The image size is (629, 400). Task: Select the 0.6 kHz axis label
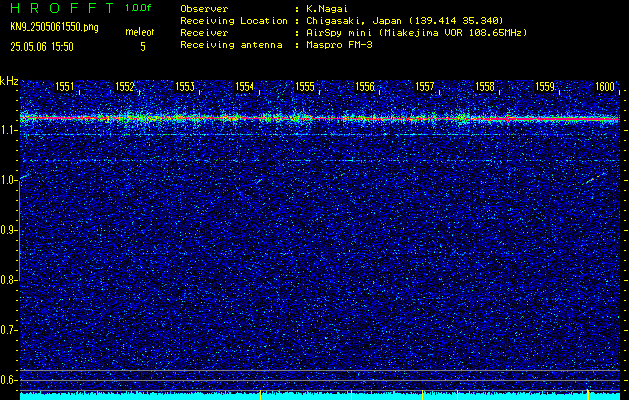7,380
